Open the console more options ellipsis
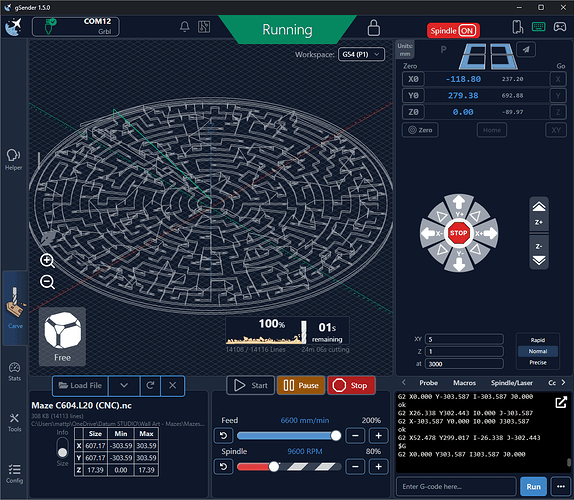574x500 pixels. pyautogui.click(x=560, y=486)
